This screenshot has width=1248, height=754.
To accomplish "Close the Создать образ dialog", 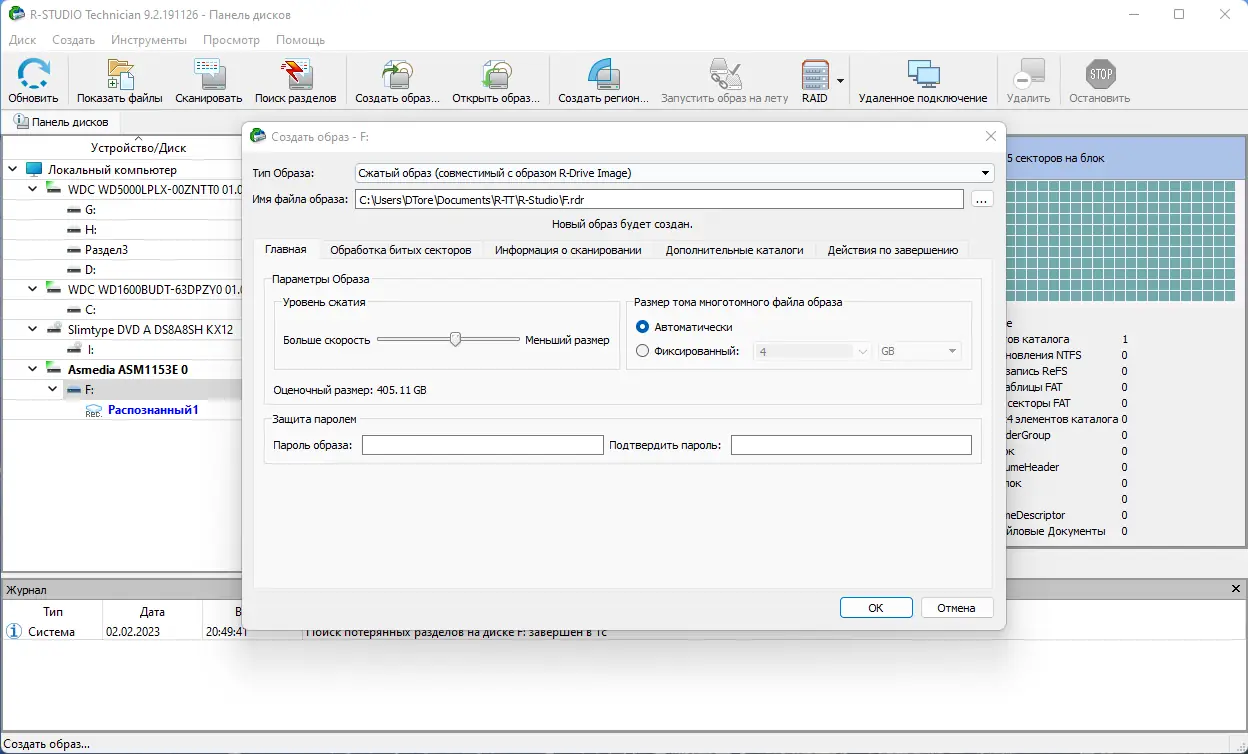I will click(x=991, y=136).
